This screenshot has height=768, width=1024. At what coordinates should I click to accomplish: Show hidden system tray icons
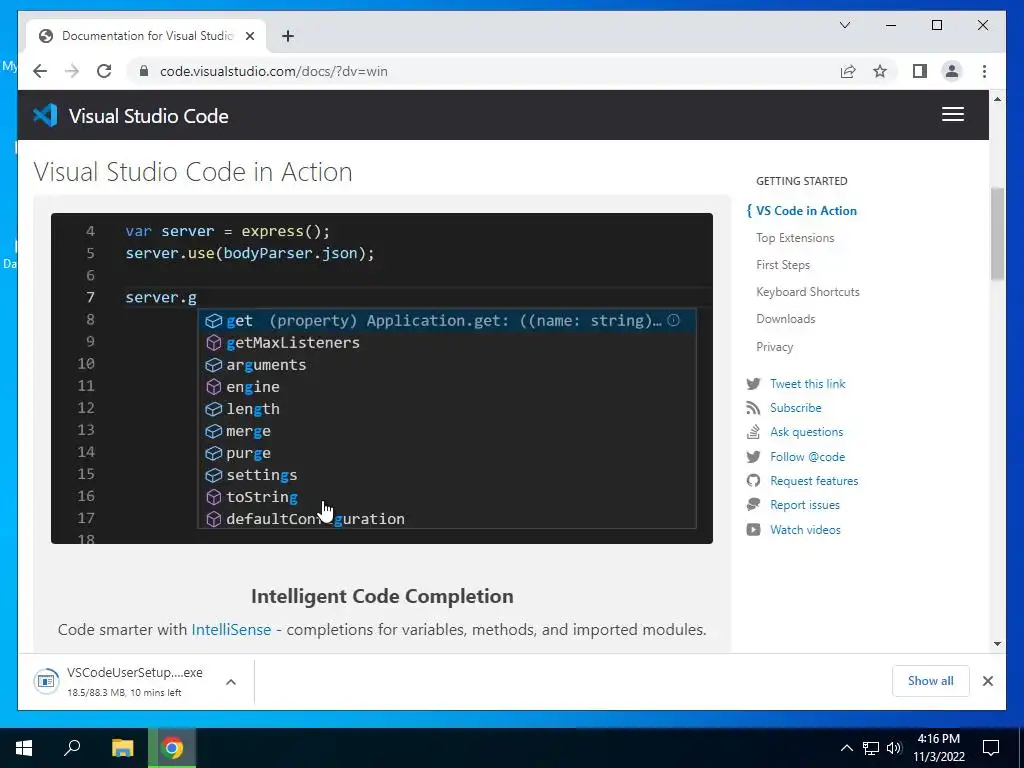(846, 748)
